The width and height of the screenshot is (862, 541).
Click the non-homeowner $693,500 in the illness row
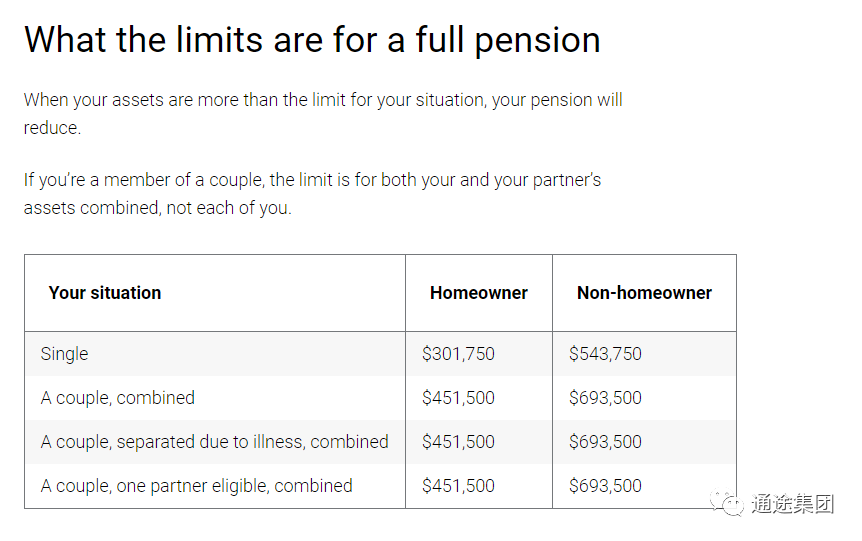(x=605, y=441)
